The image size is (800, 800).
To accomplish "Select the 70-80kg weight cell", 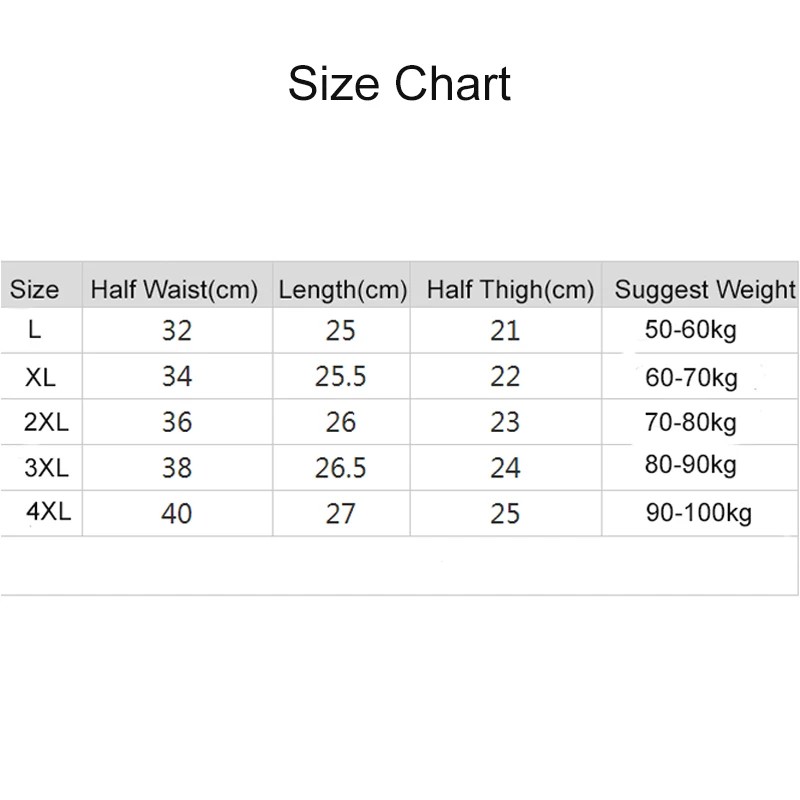I will point(691,422).
